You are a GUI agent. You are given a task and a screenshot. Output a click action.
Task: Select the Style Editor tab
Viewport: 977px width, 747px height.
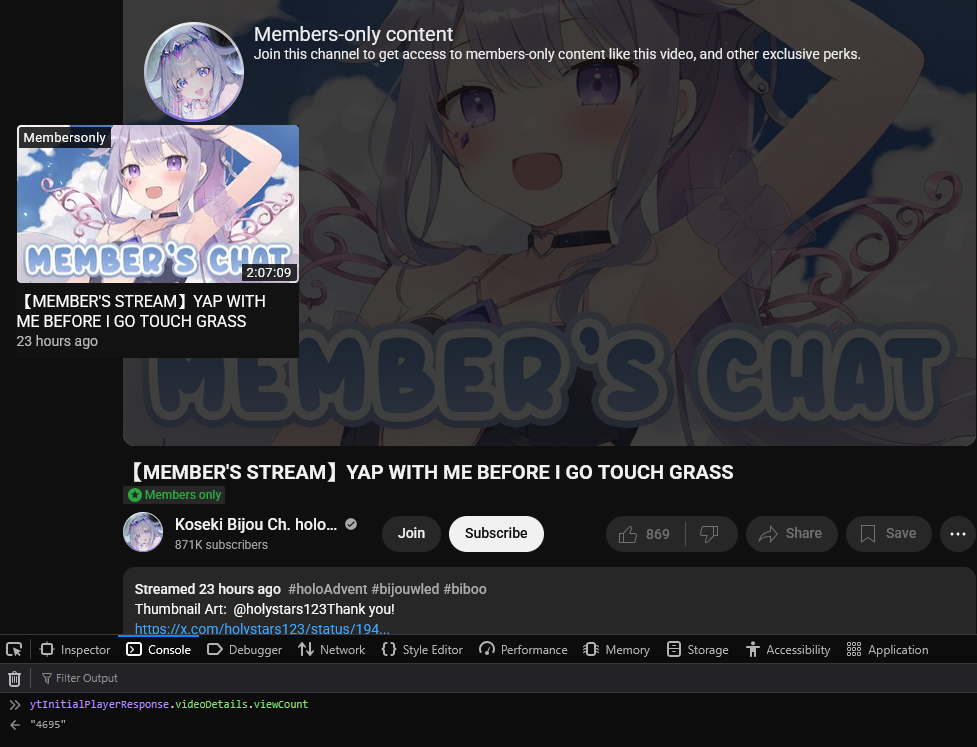pos(422,650)
